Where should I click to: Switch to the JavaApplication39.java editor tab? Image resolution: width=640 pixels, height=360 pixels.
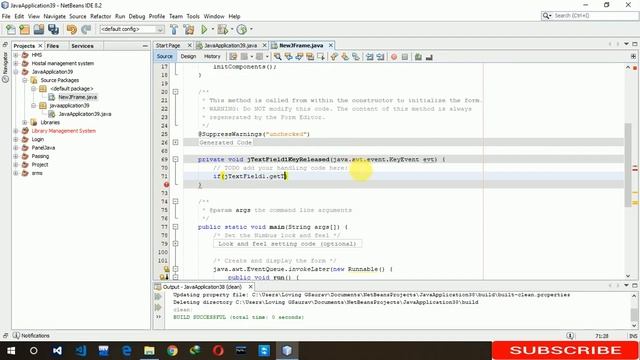pyautogui.click(x=230, y=45)
